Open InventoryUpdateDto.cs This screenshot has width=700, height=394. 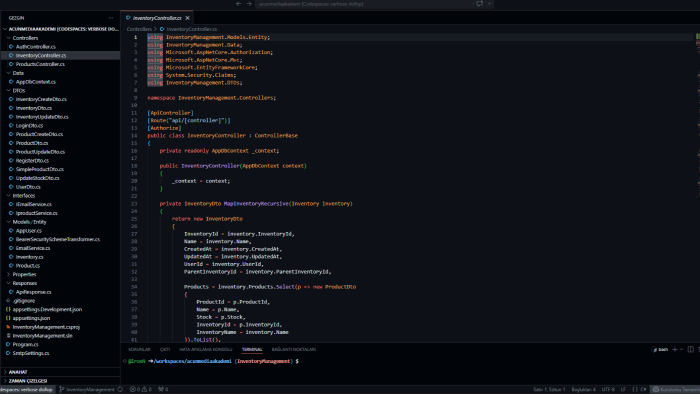click(42, 117)
